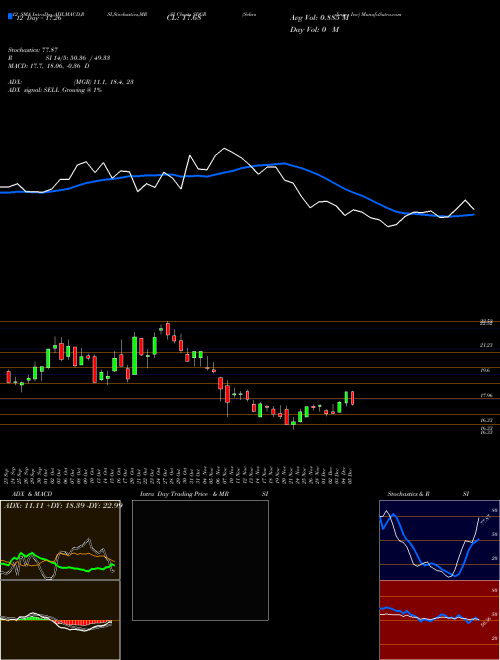Select the "Stochastics: 77.87" reading

33,50
